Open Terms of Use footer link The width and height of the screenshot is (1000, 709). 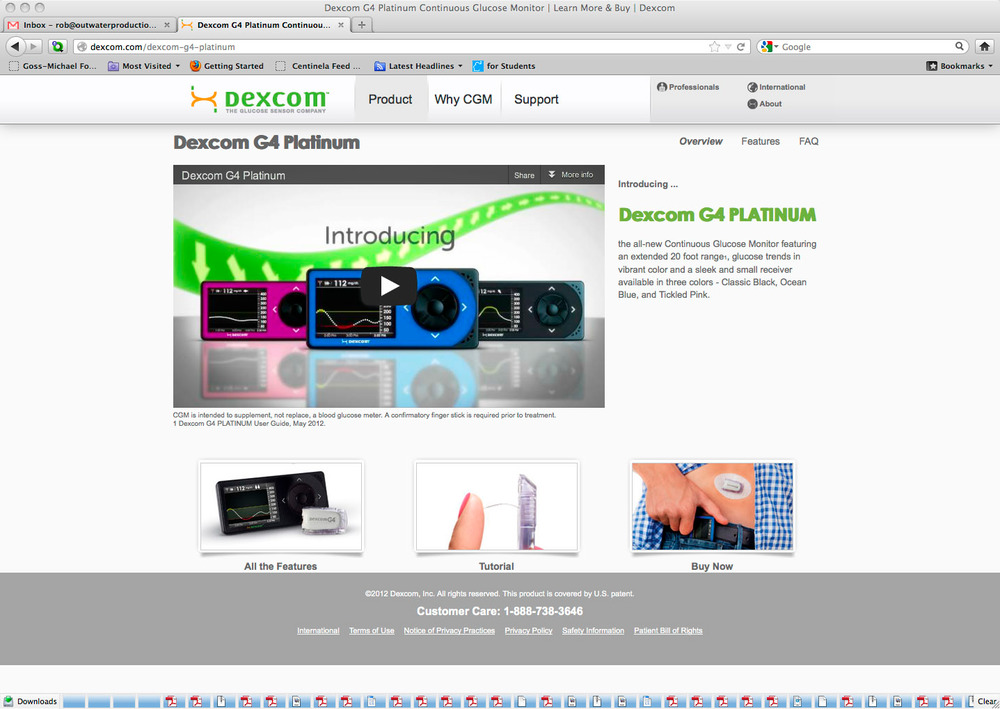[x=371, y=631]
